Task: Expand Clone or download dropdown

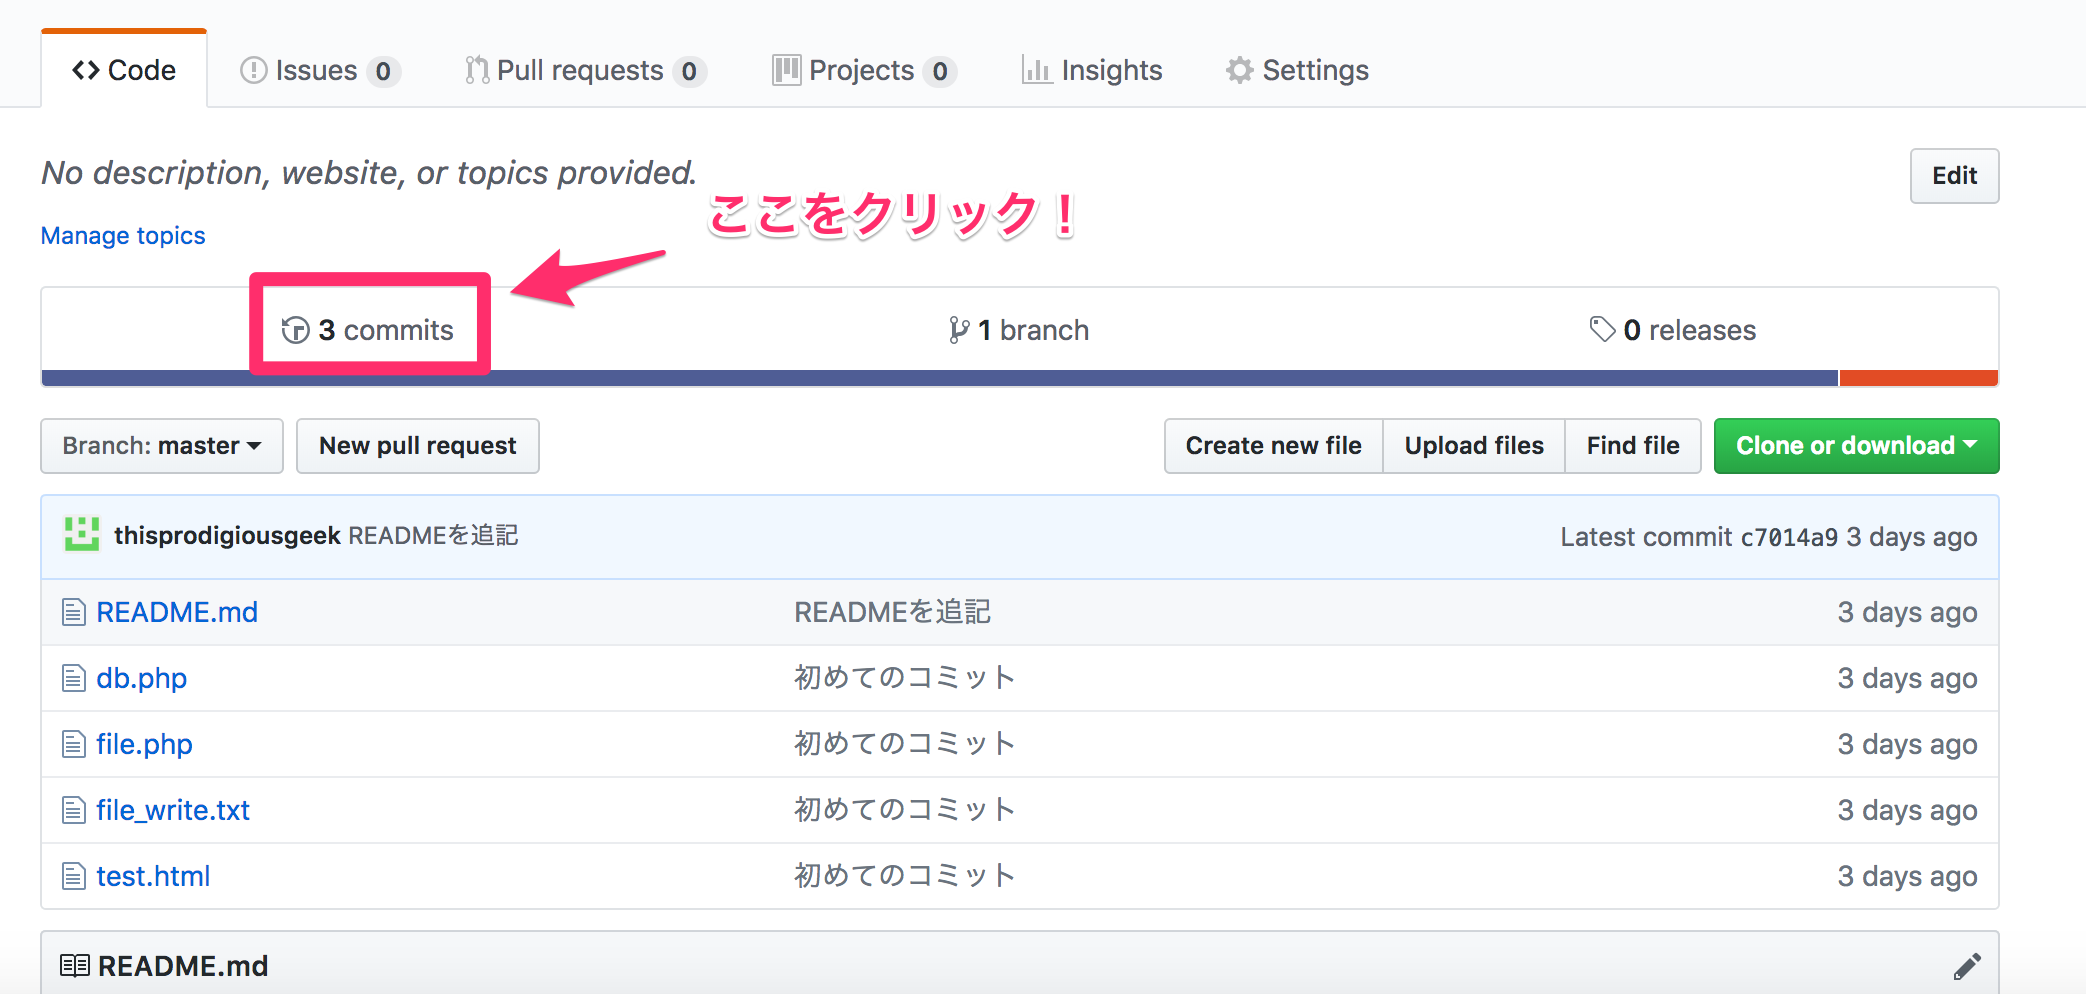Action: coord(1856,446)
